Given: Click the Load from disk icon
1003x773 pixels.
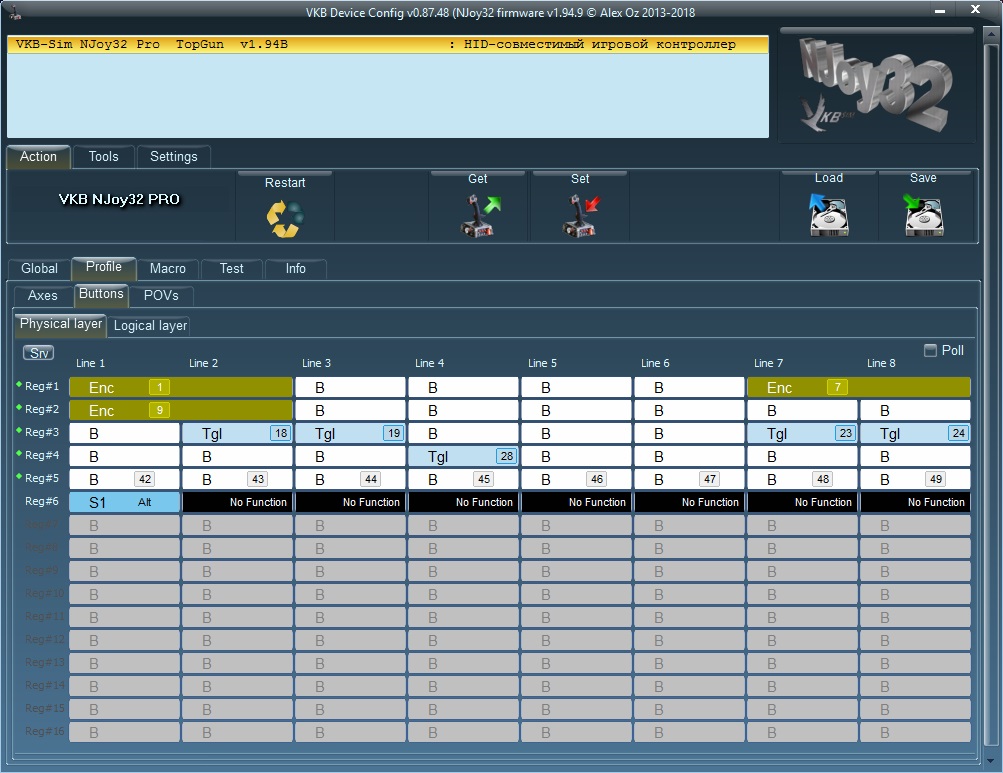Looking at the screenshot, I should (828, 215).
